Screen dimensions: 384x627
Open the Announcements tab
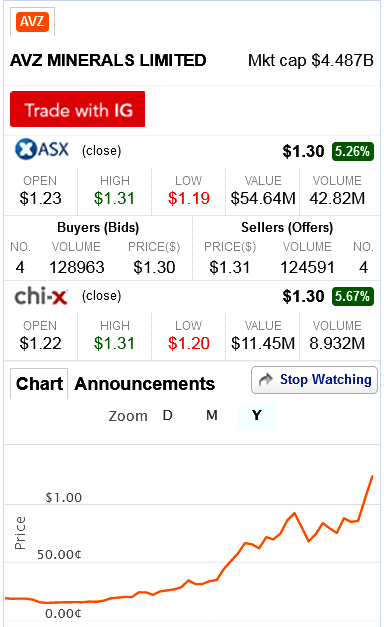pyautogui.click(x=145, y=384)
